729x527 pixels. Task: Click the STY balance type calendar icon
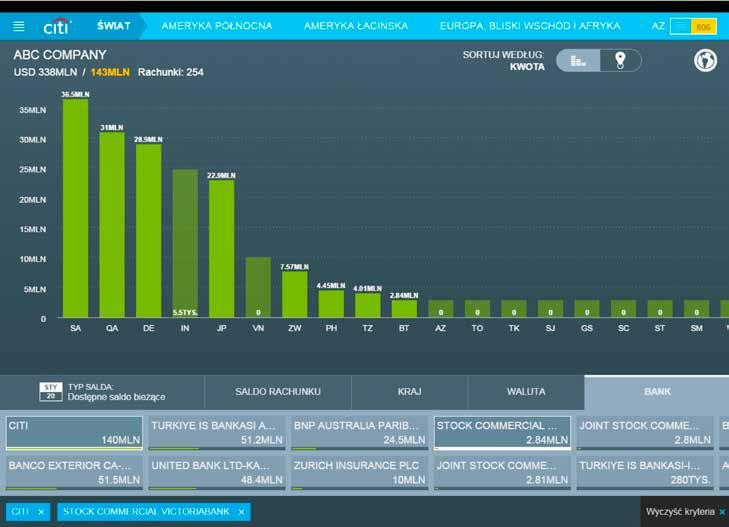(x=51, y=392)
